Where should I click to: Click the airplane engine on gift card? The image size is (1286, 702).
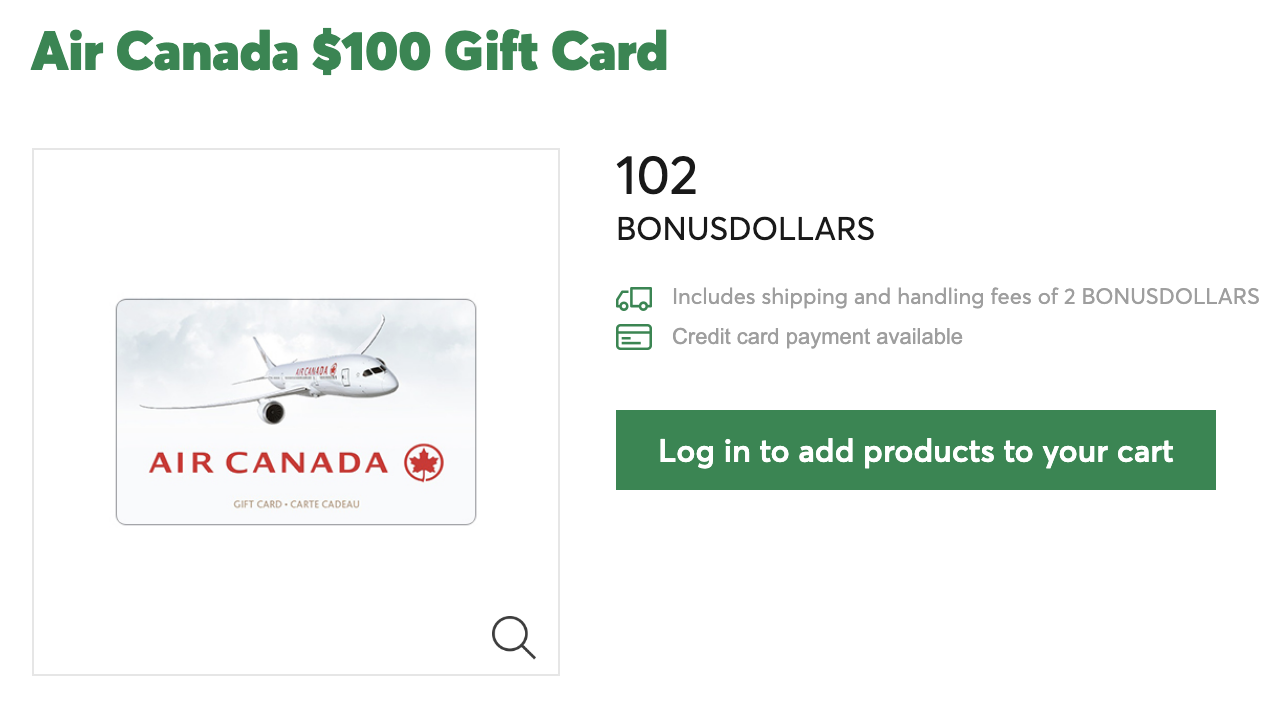pos(271,411)
